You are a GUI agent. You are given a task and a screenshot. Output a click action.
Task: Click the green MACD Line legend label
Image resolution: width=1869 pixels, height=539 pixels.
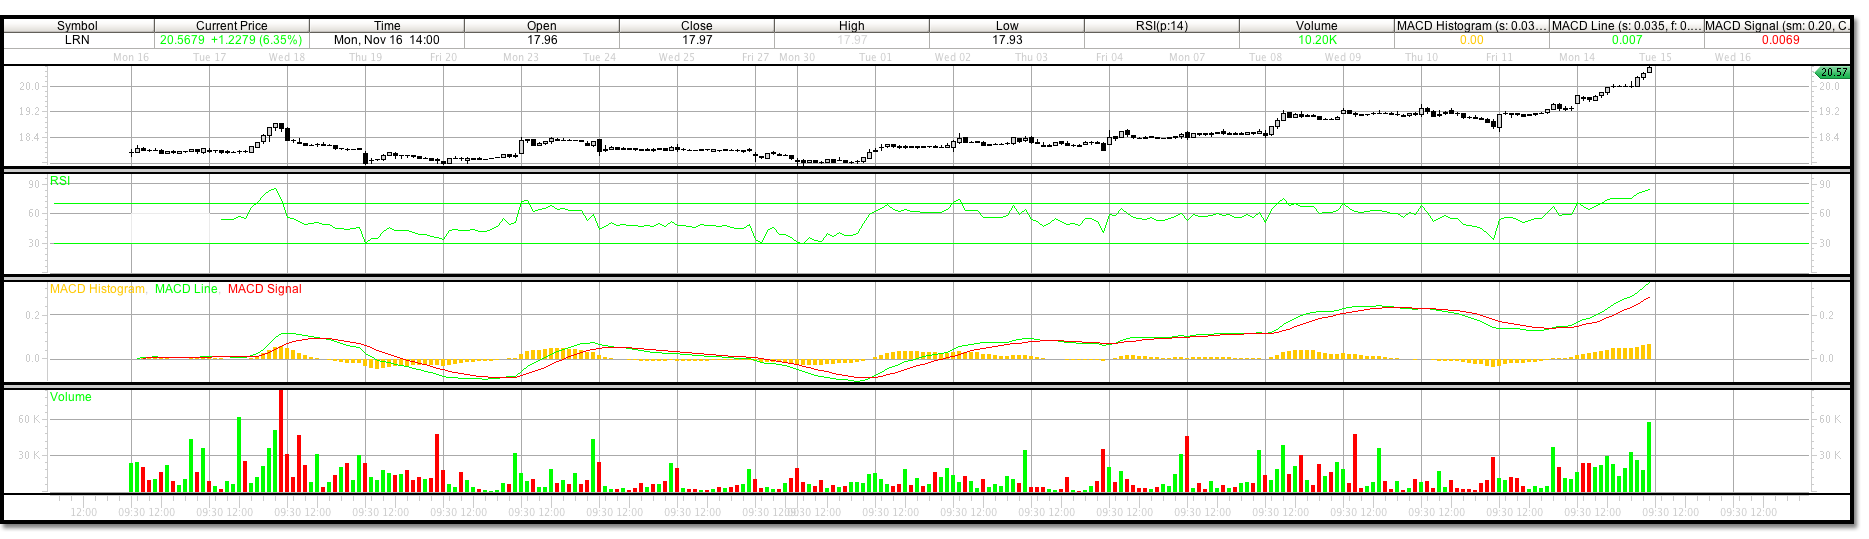[186, 289]
